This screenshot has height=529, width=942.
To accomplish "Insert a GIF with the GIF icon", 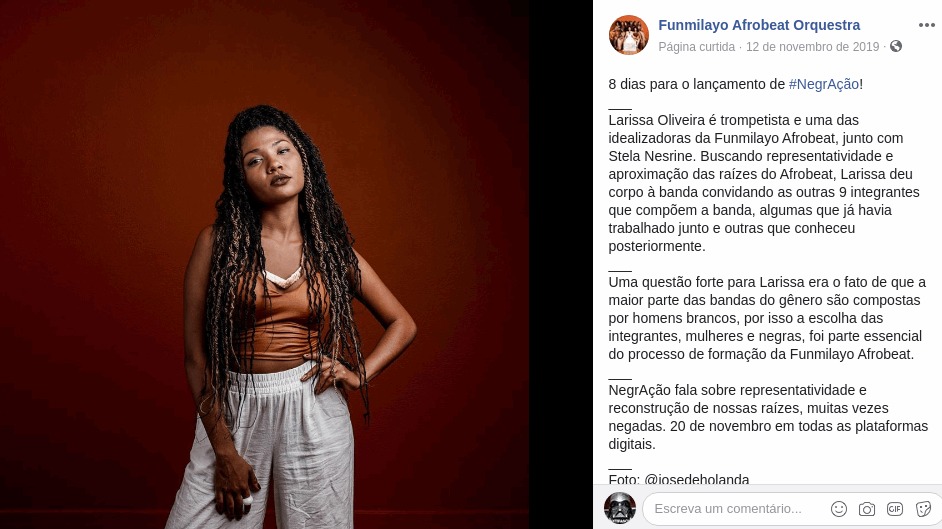I will pos(895,509).
